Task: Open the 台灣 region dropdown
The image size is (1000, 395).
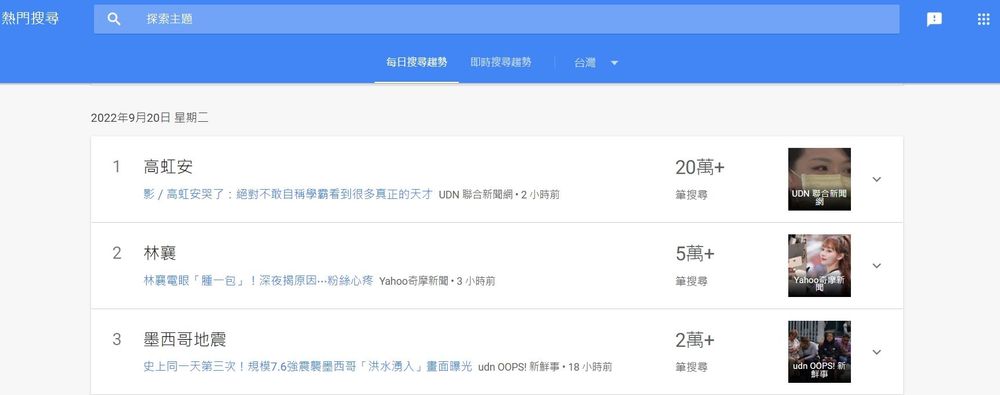Action: 596,63
